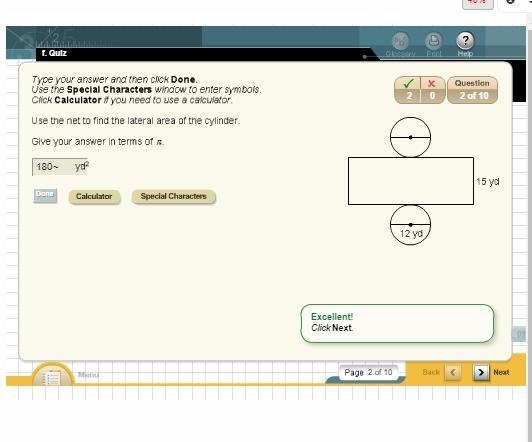Open the Calculator
The image size is (532, 442).
click(x=94, y=196)
